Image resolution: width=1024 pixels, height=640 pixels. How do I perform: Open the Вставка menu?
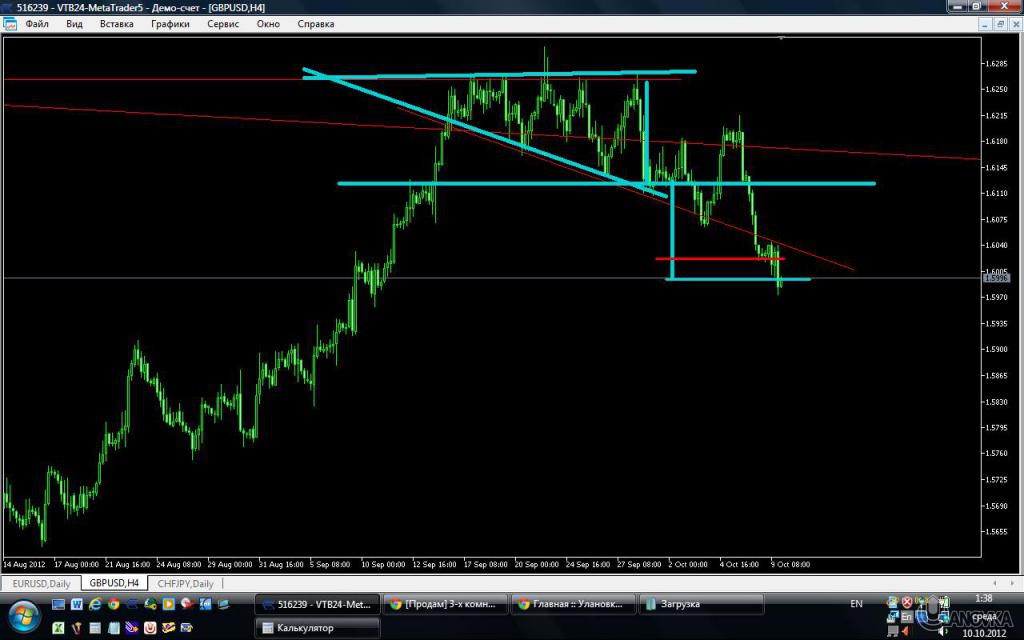[x=116, y=24]
